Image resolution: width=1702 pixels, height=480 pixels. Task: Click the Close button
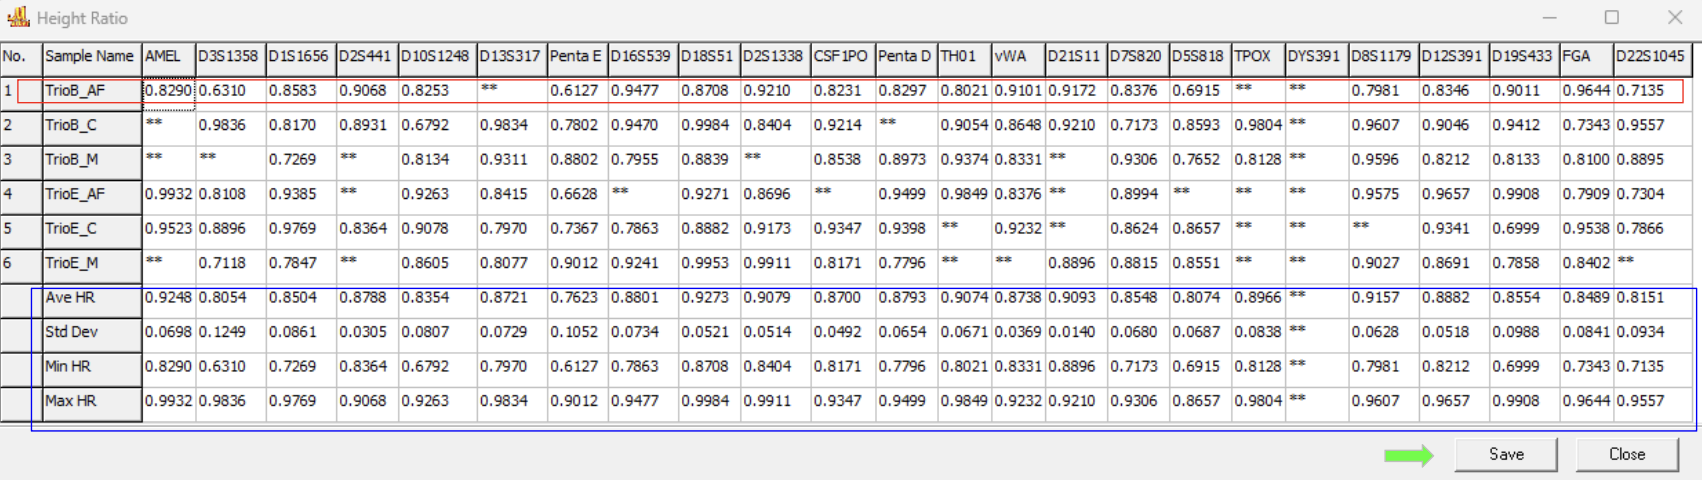tap(1626, 454)
